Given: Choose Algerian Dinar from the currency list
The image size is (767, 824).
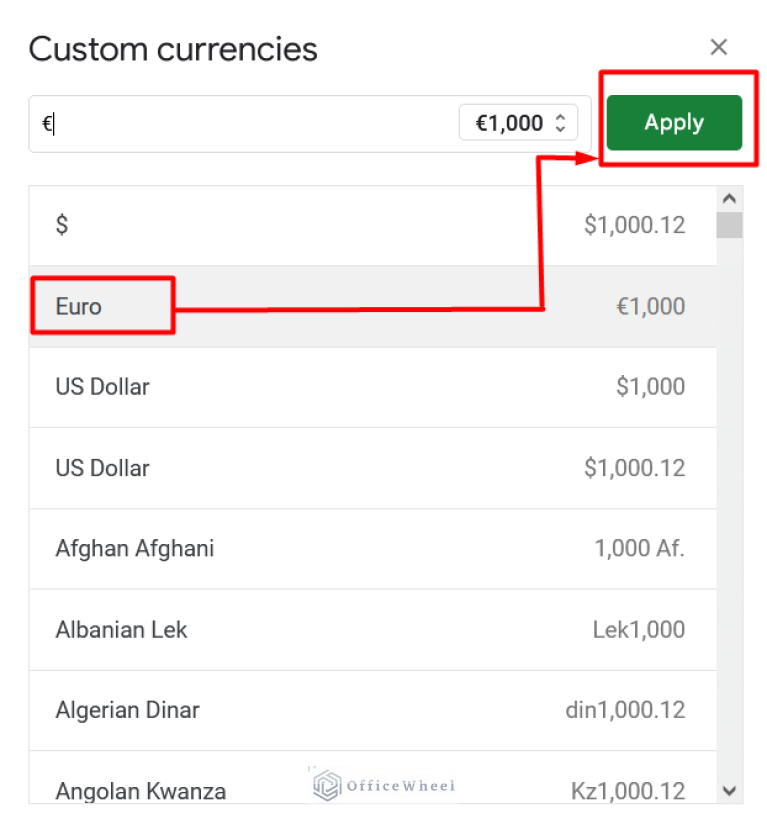Looking at the screenshot, I should 300,710.
